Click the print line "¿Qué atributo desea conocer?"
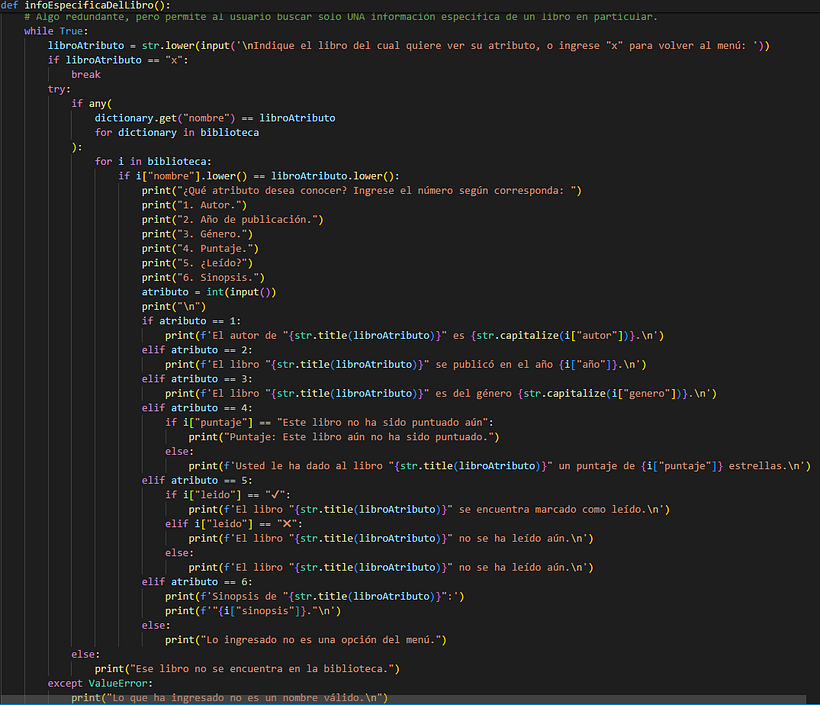 coord(361,191)
